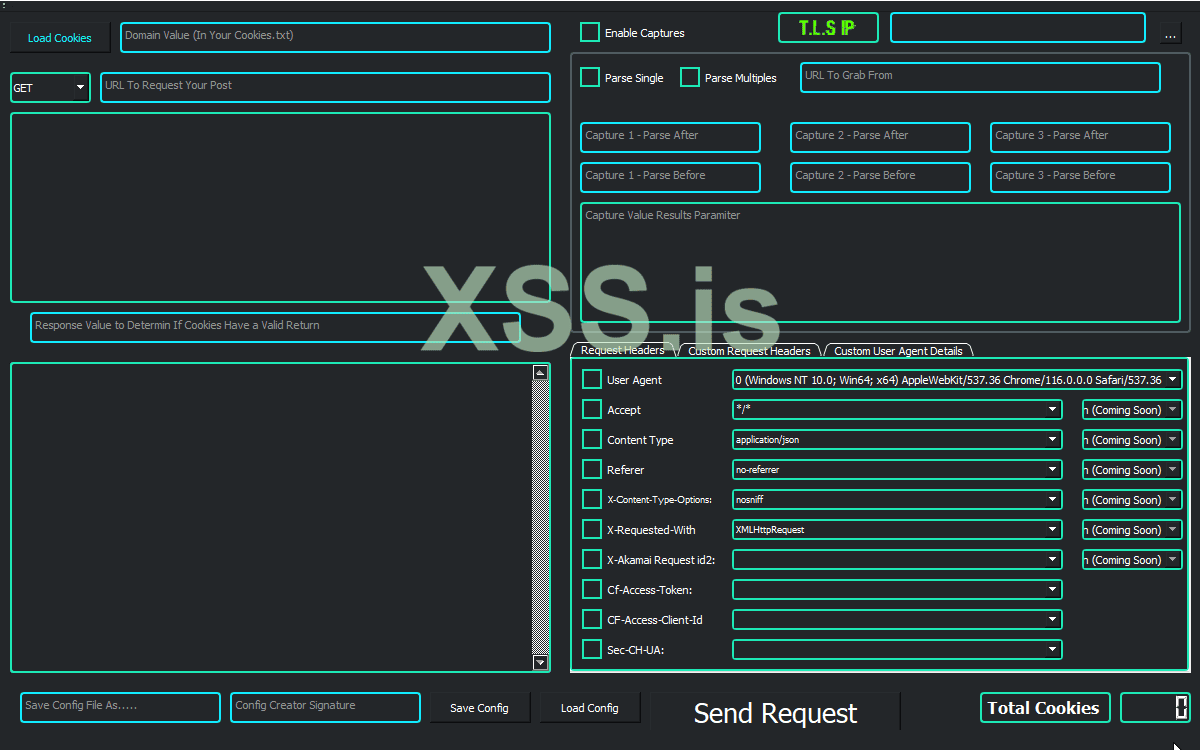
Task: Enable the CF-Access-Client-Id checkbox
Action: 592,619
